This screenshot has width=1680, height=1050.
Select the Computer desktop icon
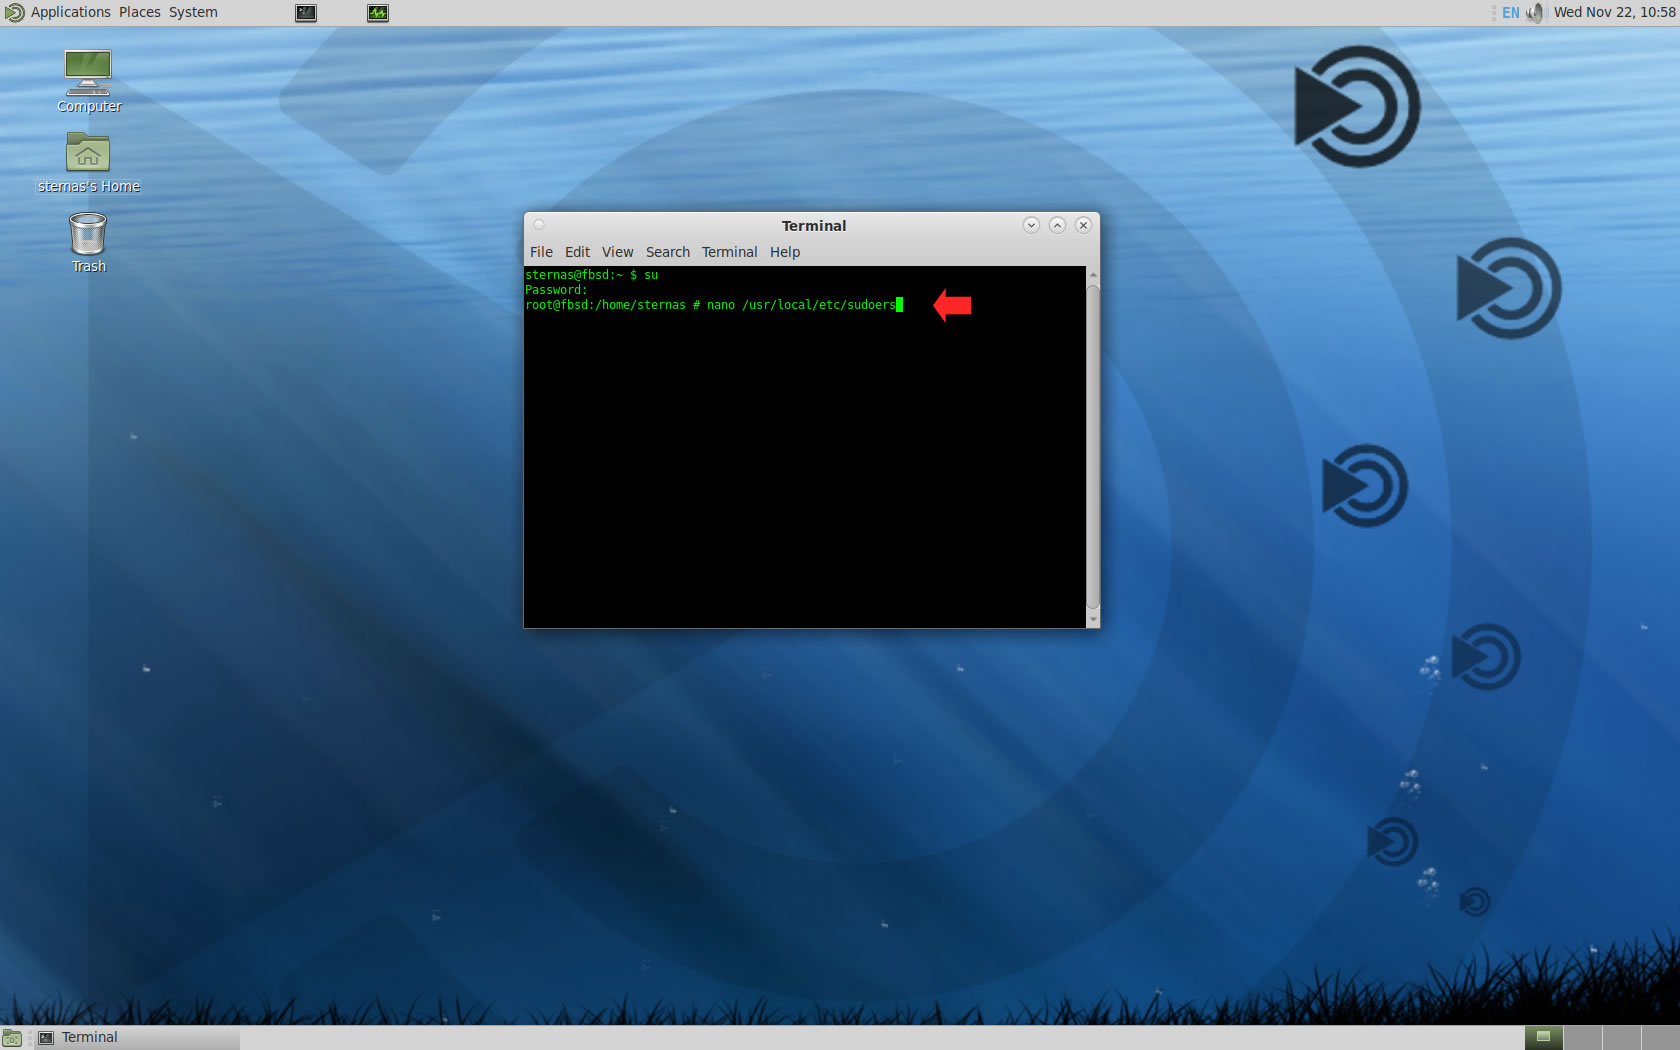tap(88, 73)
